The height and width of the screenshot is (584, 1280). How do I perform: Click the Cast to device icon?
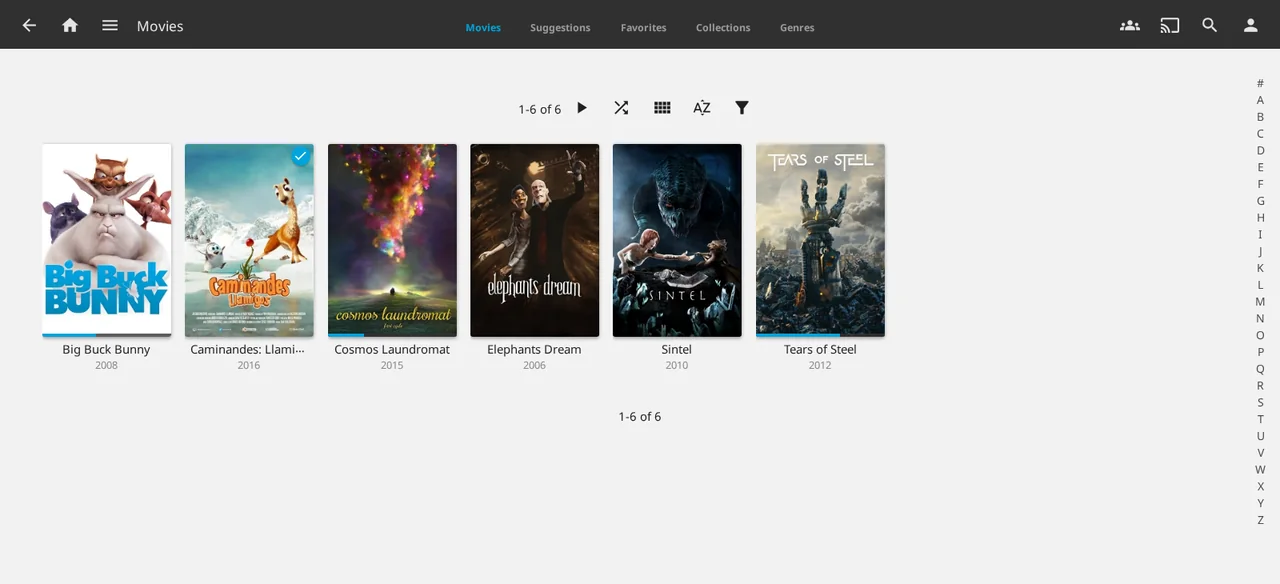1170,26
